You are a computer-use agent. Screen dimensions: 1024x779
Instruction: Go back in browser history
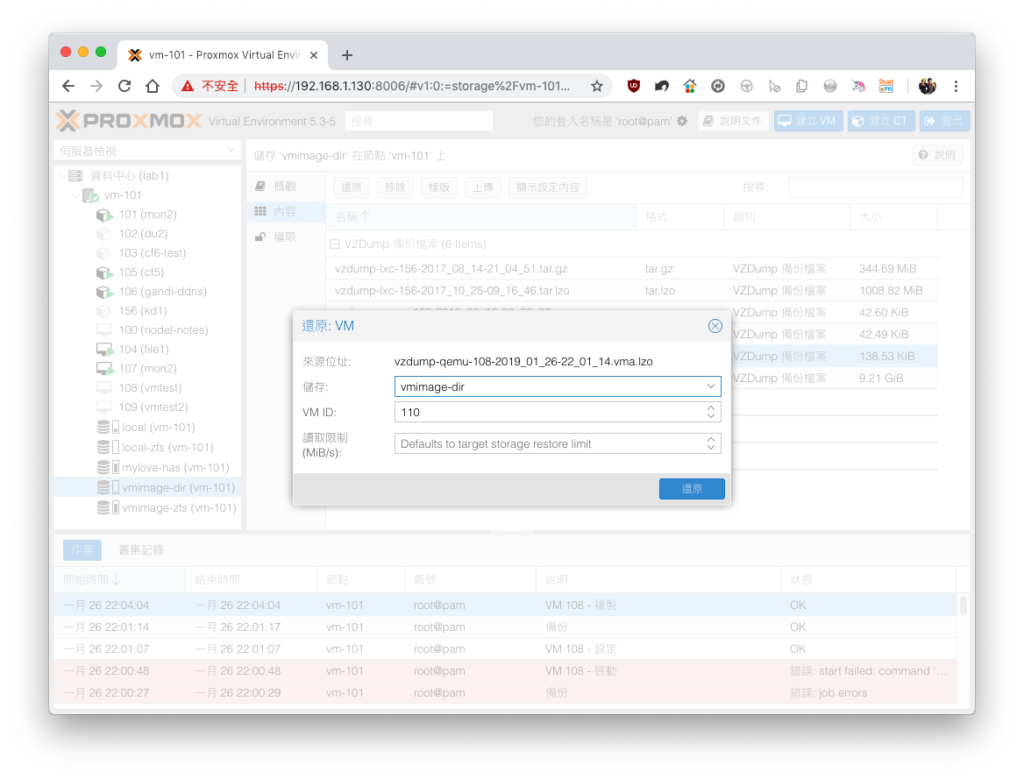point(69,86)
